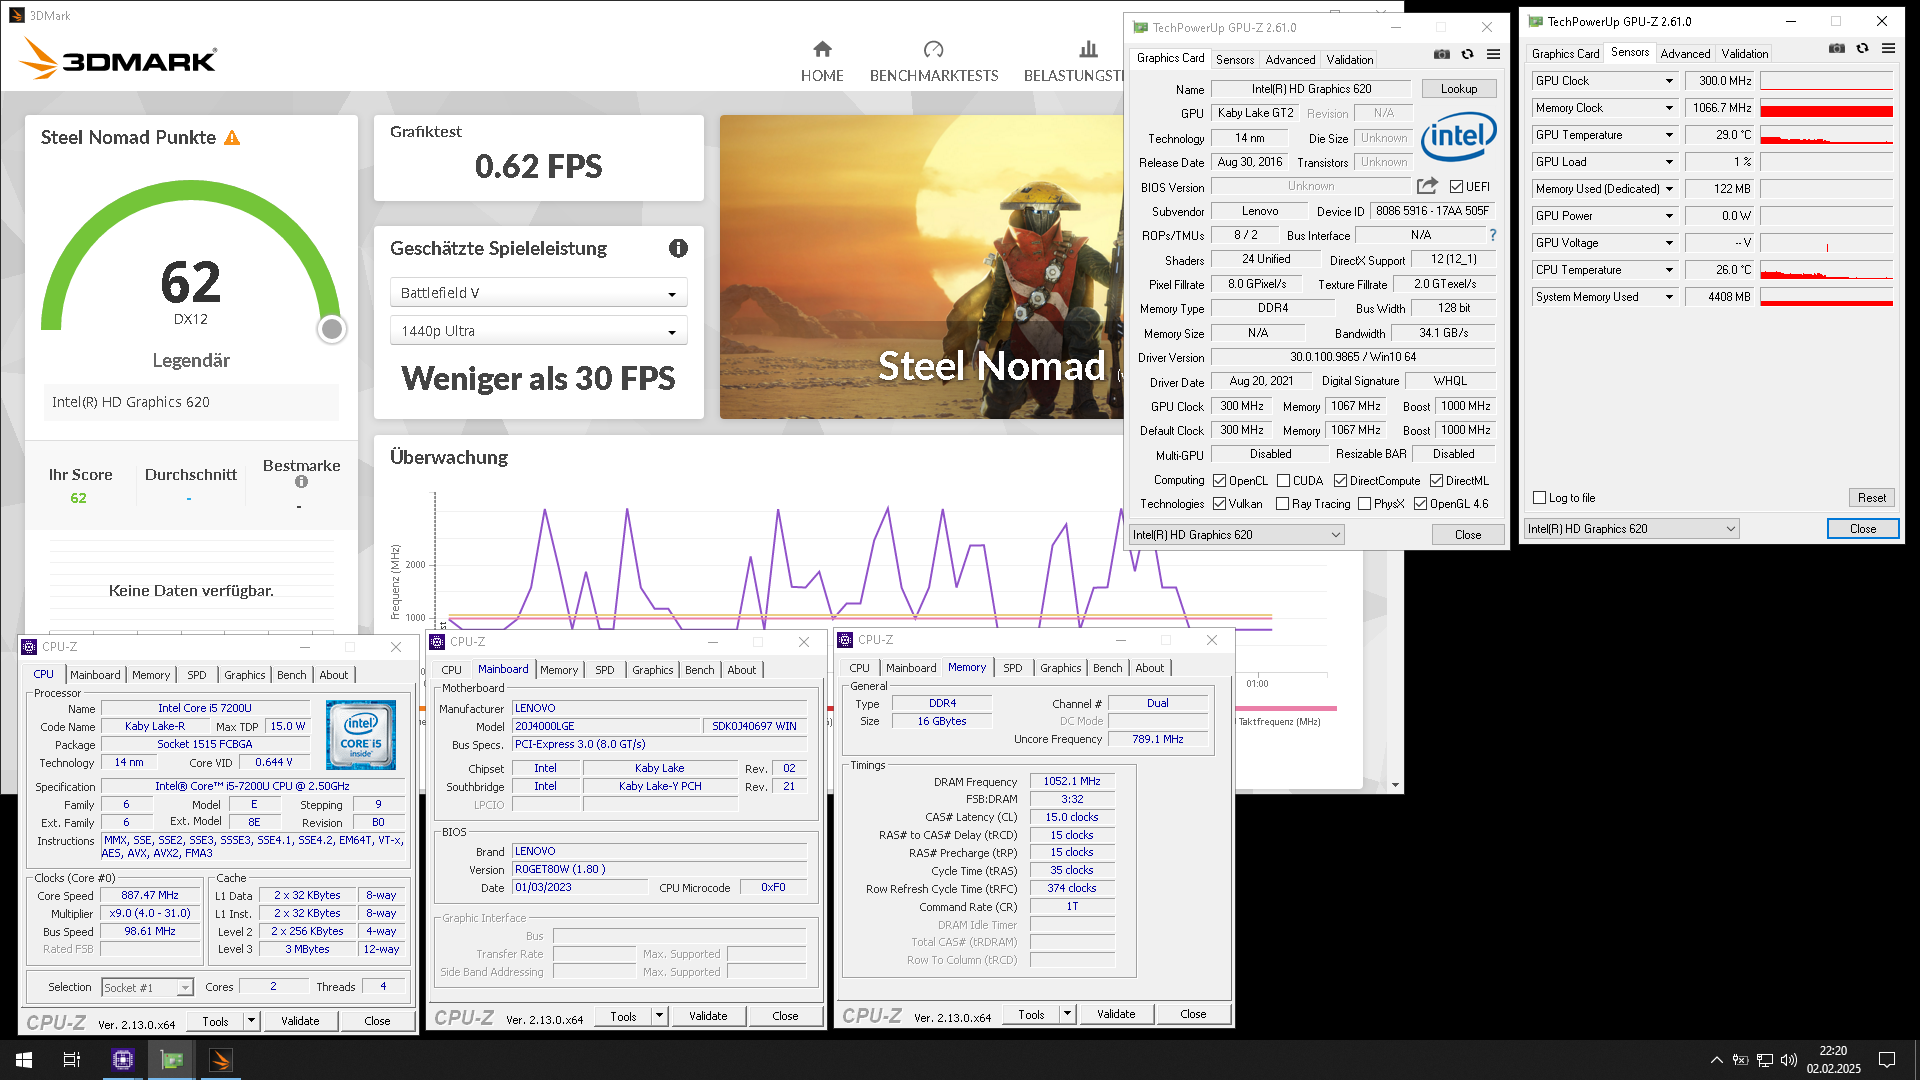Click the Intel logo in GPU-Z
The height and width of the screenshot is (1080, 1920).
pos(1458,136)
